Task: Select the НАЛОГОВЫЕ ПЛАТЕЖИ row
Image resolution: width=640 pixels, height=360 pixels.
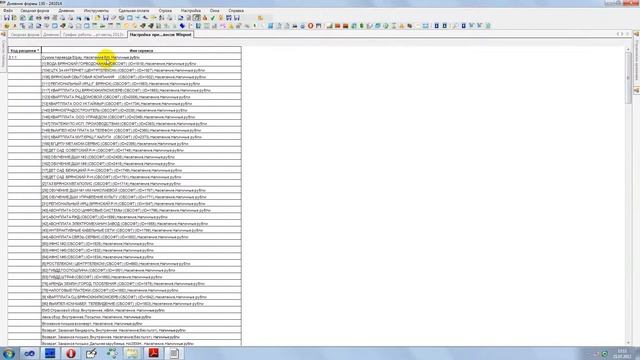Action: [x=141, y=290]
